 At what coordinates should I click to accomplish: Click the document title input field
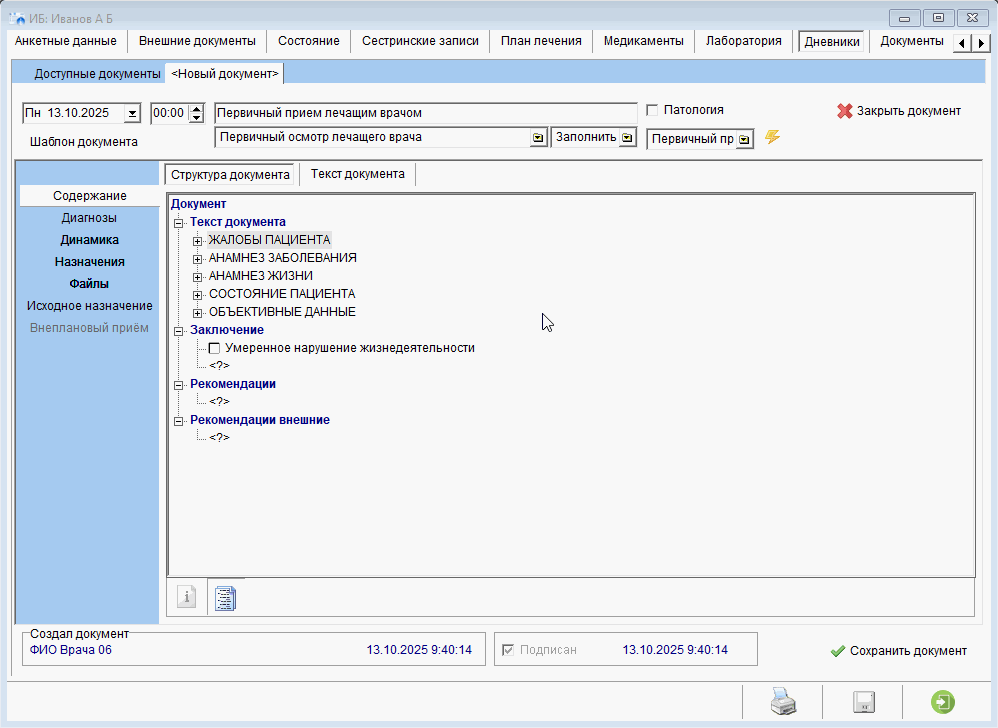[425, 113]
